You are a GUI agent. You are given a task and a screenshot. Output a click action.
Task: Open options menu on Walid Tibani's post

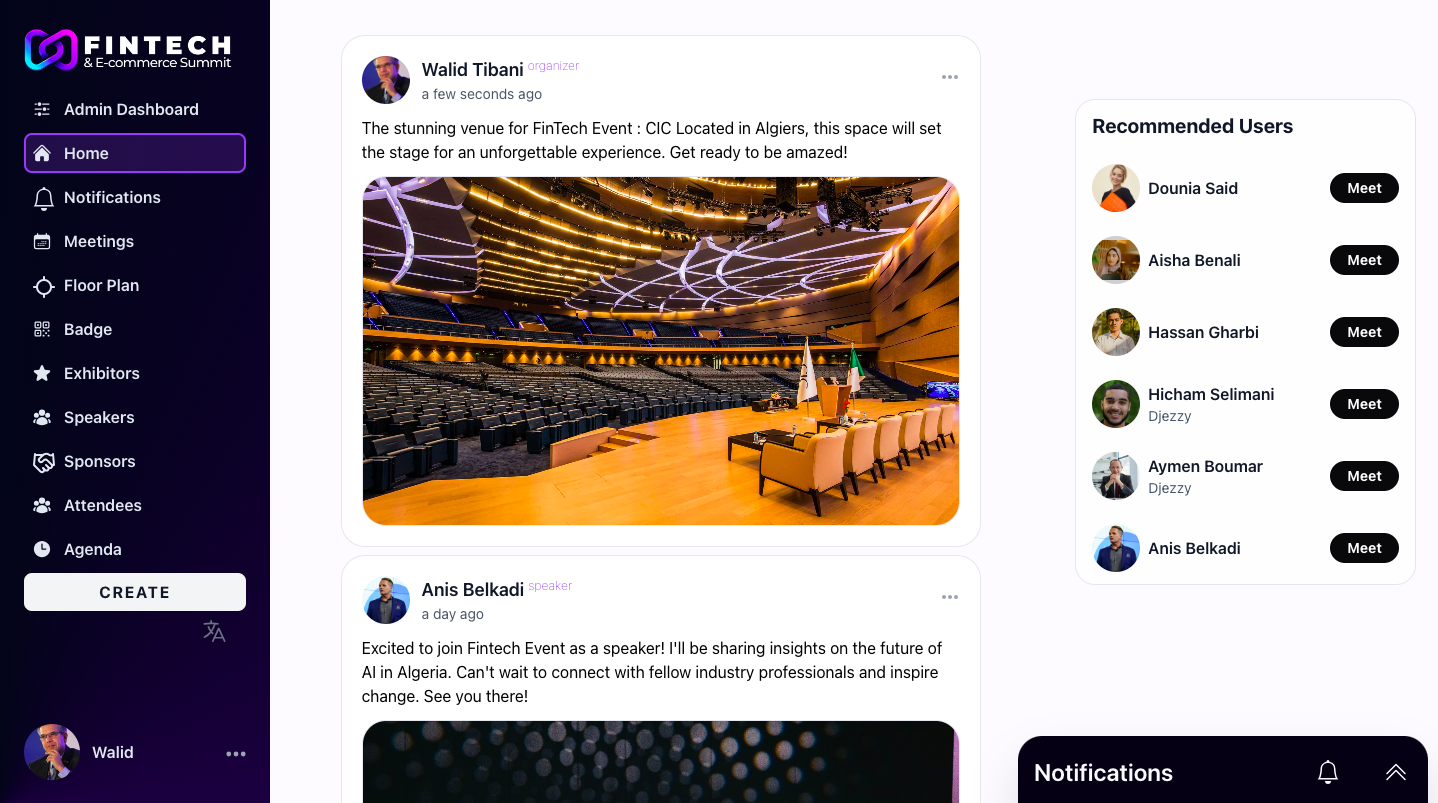949,77
